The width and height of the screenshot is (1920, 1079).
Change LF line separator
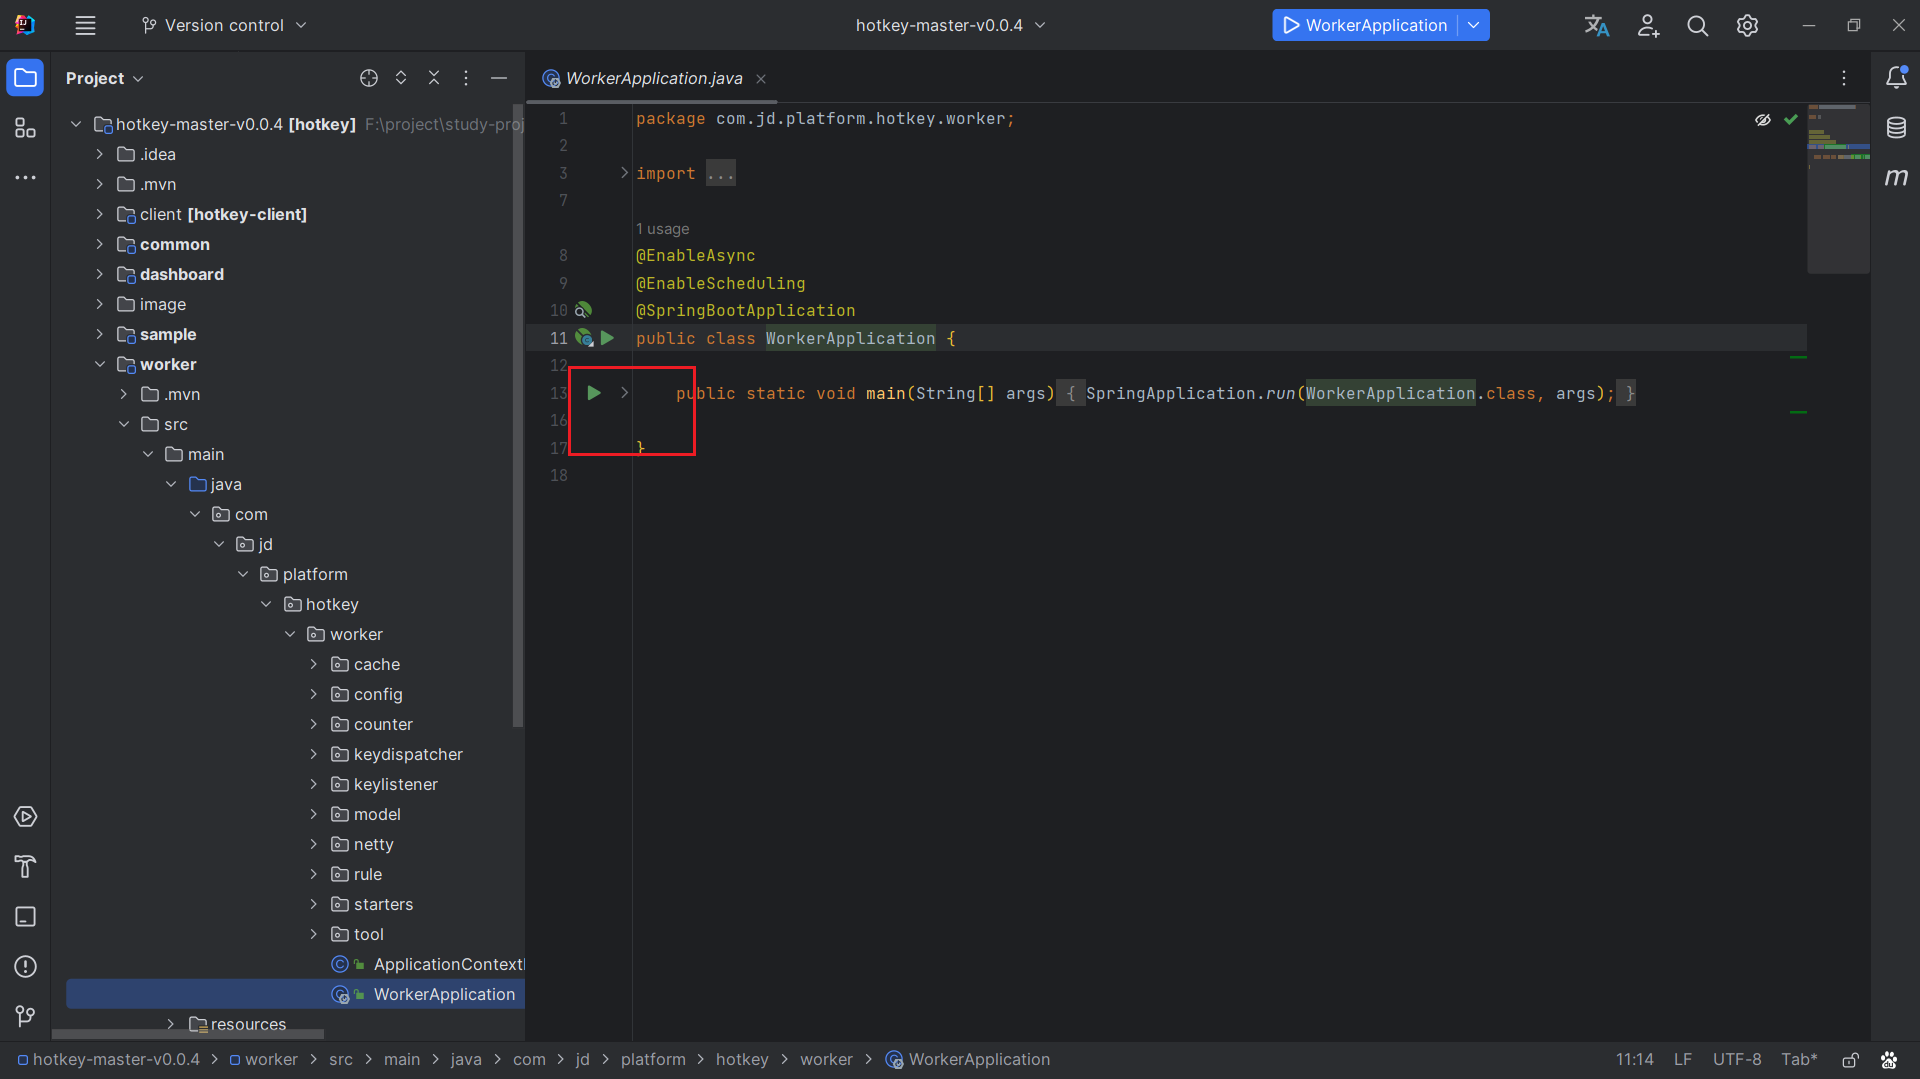pos(1683,1060)
